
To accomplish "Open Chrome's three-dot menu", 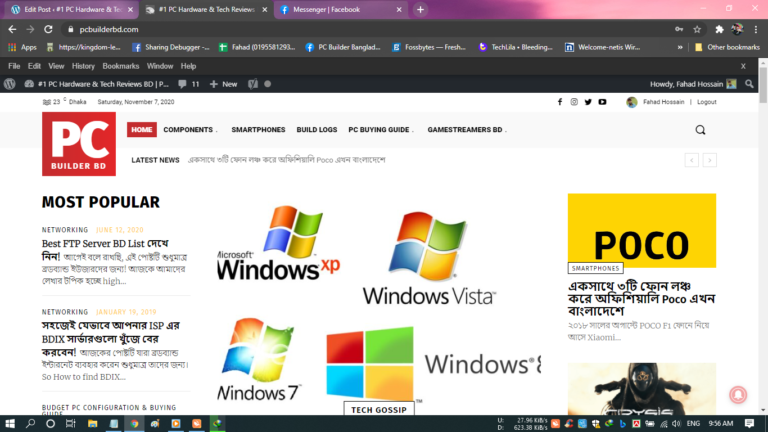I will [756, 29].
